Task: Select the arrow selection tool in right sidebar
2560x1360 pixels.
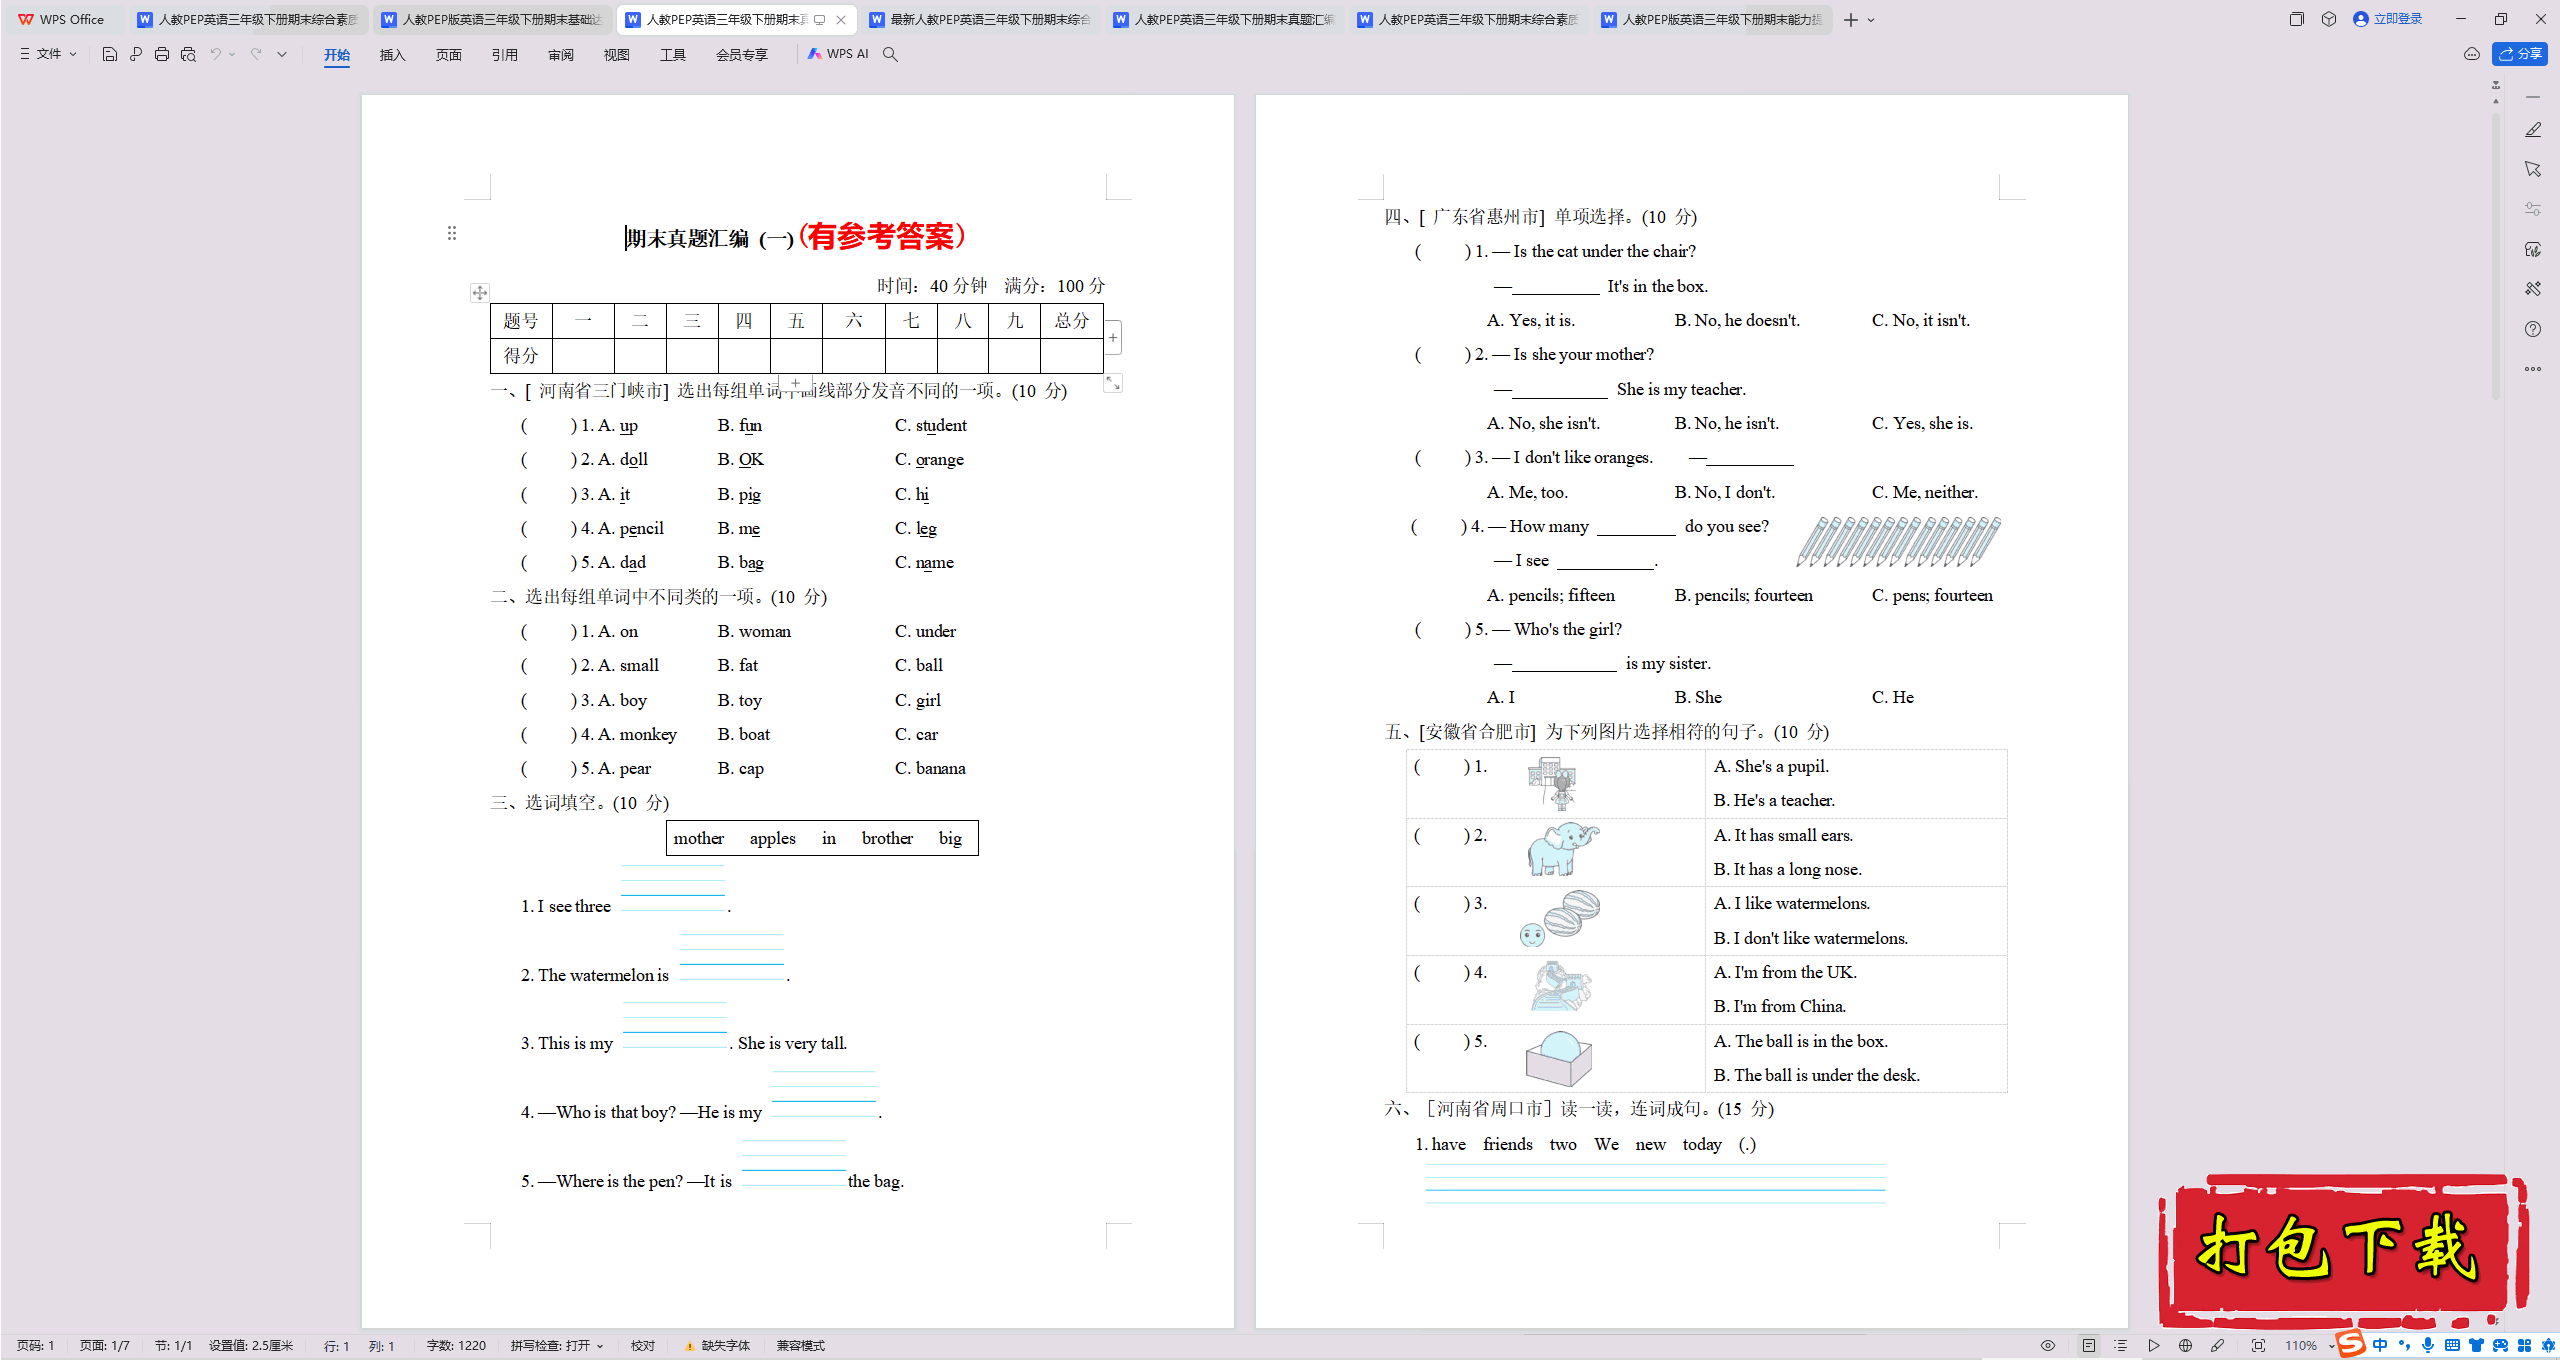Action: [2533, 169]
